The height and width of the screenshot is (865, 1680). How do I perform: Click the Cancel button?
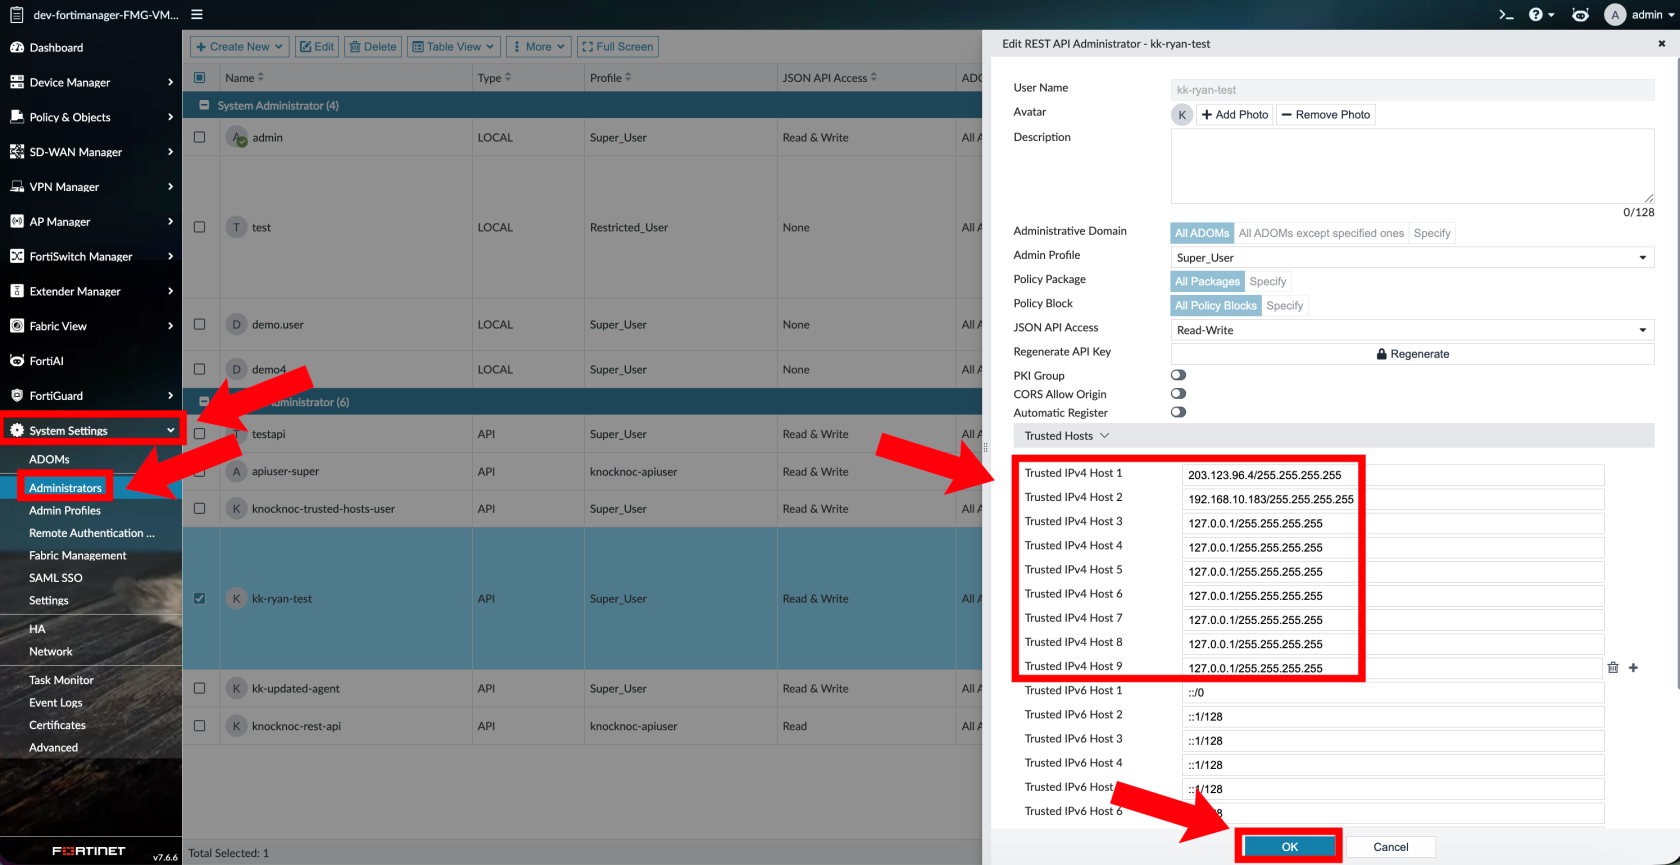(1390, 846)
